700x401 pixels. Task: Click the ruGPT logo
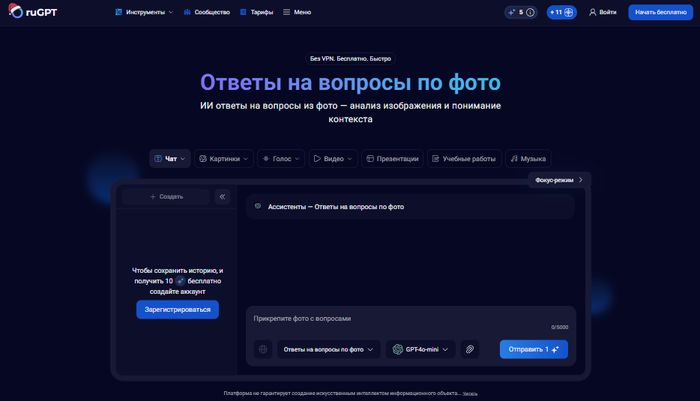[32, 12]
